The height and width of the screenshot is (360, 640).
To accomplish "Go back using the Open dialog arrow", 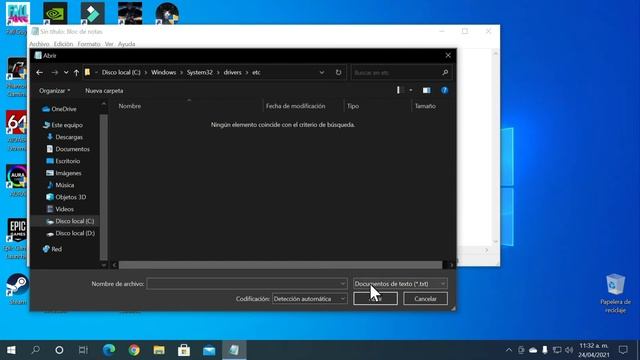I will 40,72.
